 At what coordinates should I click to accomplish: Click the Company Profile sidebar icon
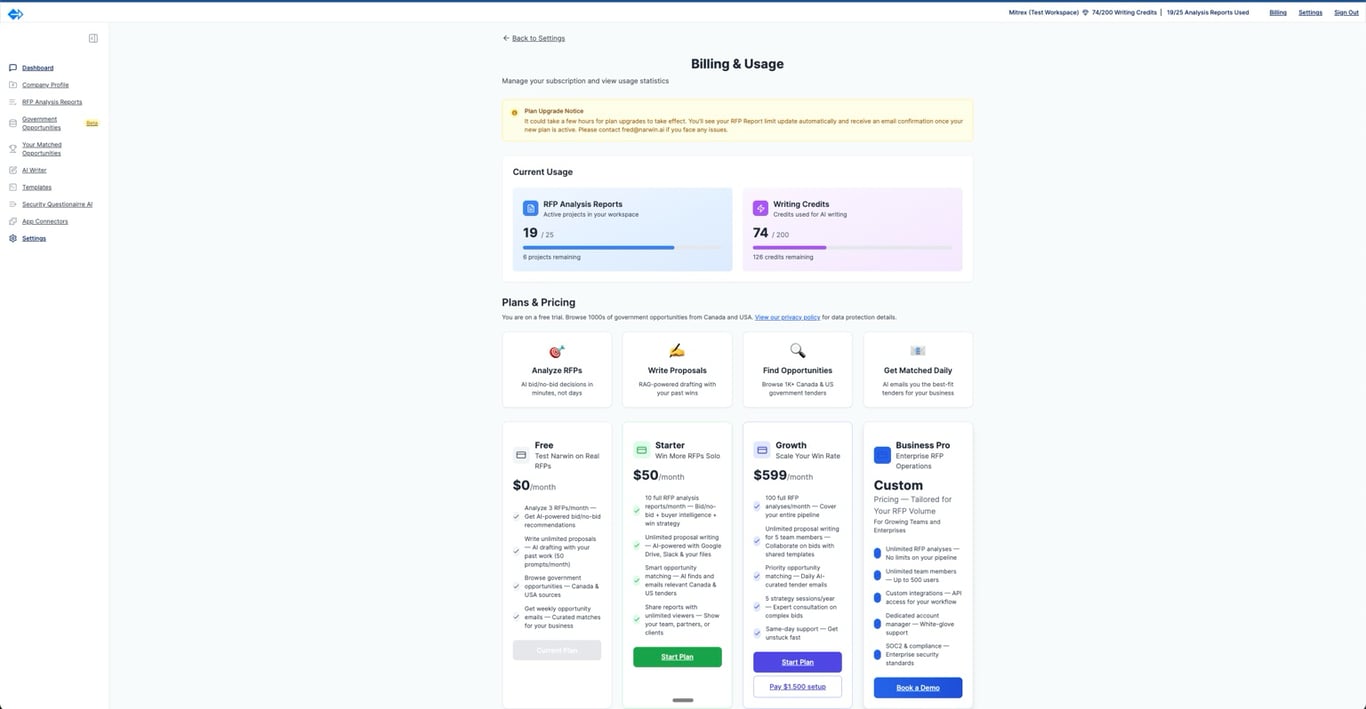click(13, 85)
